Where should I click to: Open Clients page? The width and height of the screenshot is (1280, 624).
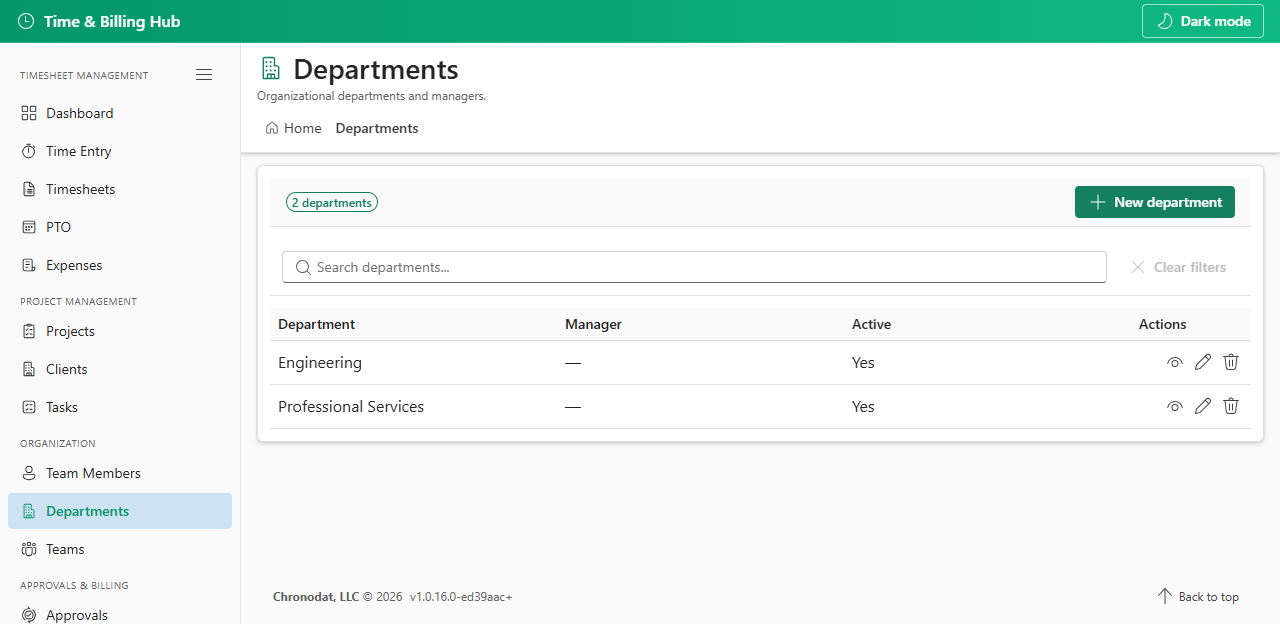120,369
